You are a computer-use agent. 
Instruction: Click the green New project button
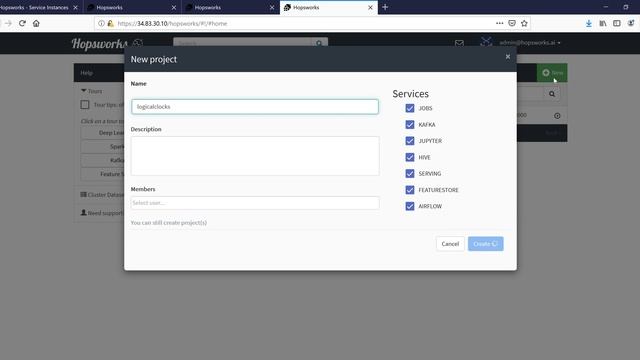click(552, 73)
